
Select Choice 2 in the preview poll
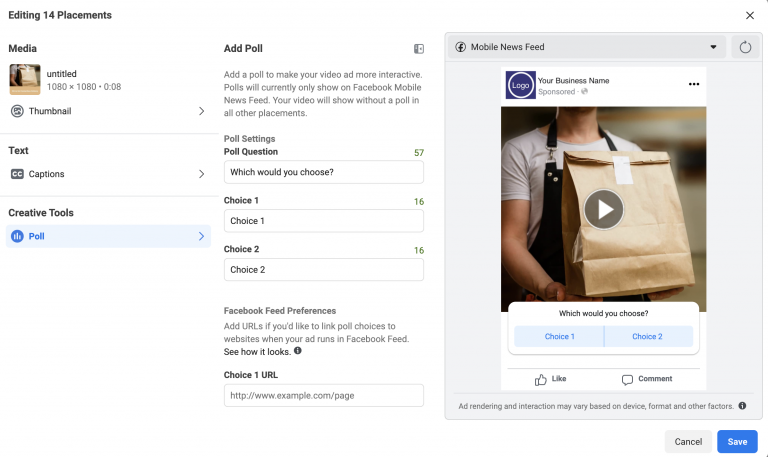pos(647,337)
